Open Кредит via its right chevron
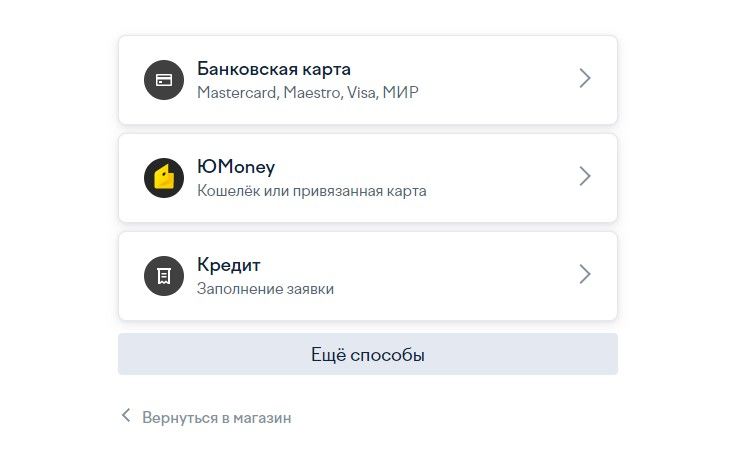Viewport: 747px width, 458px height. coord(585,274)
